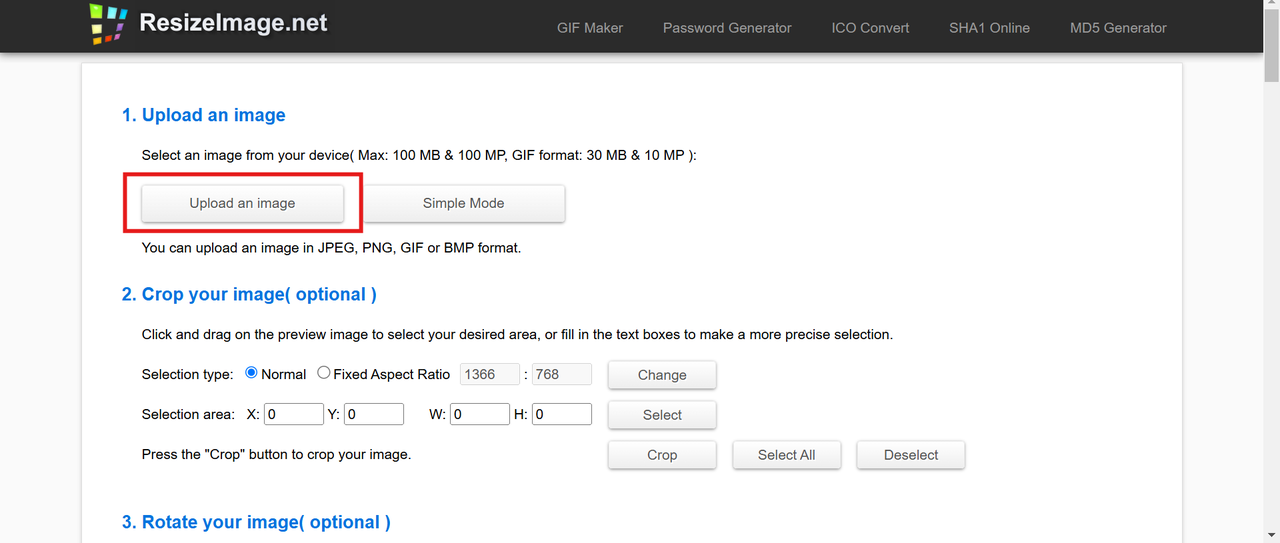Open MD5 Generator page
This screenshot has width=1280, height=543.
coord(1118,28)
